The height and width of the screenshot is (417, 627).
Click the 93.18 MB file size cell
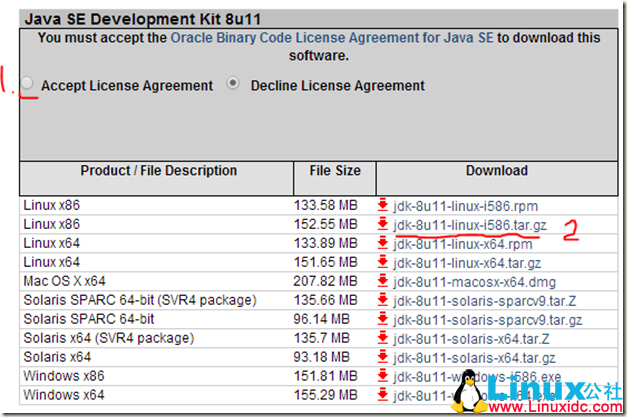[x=321, y=357]
